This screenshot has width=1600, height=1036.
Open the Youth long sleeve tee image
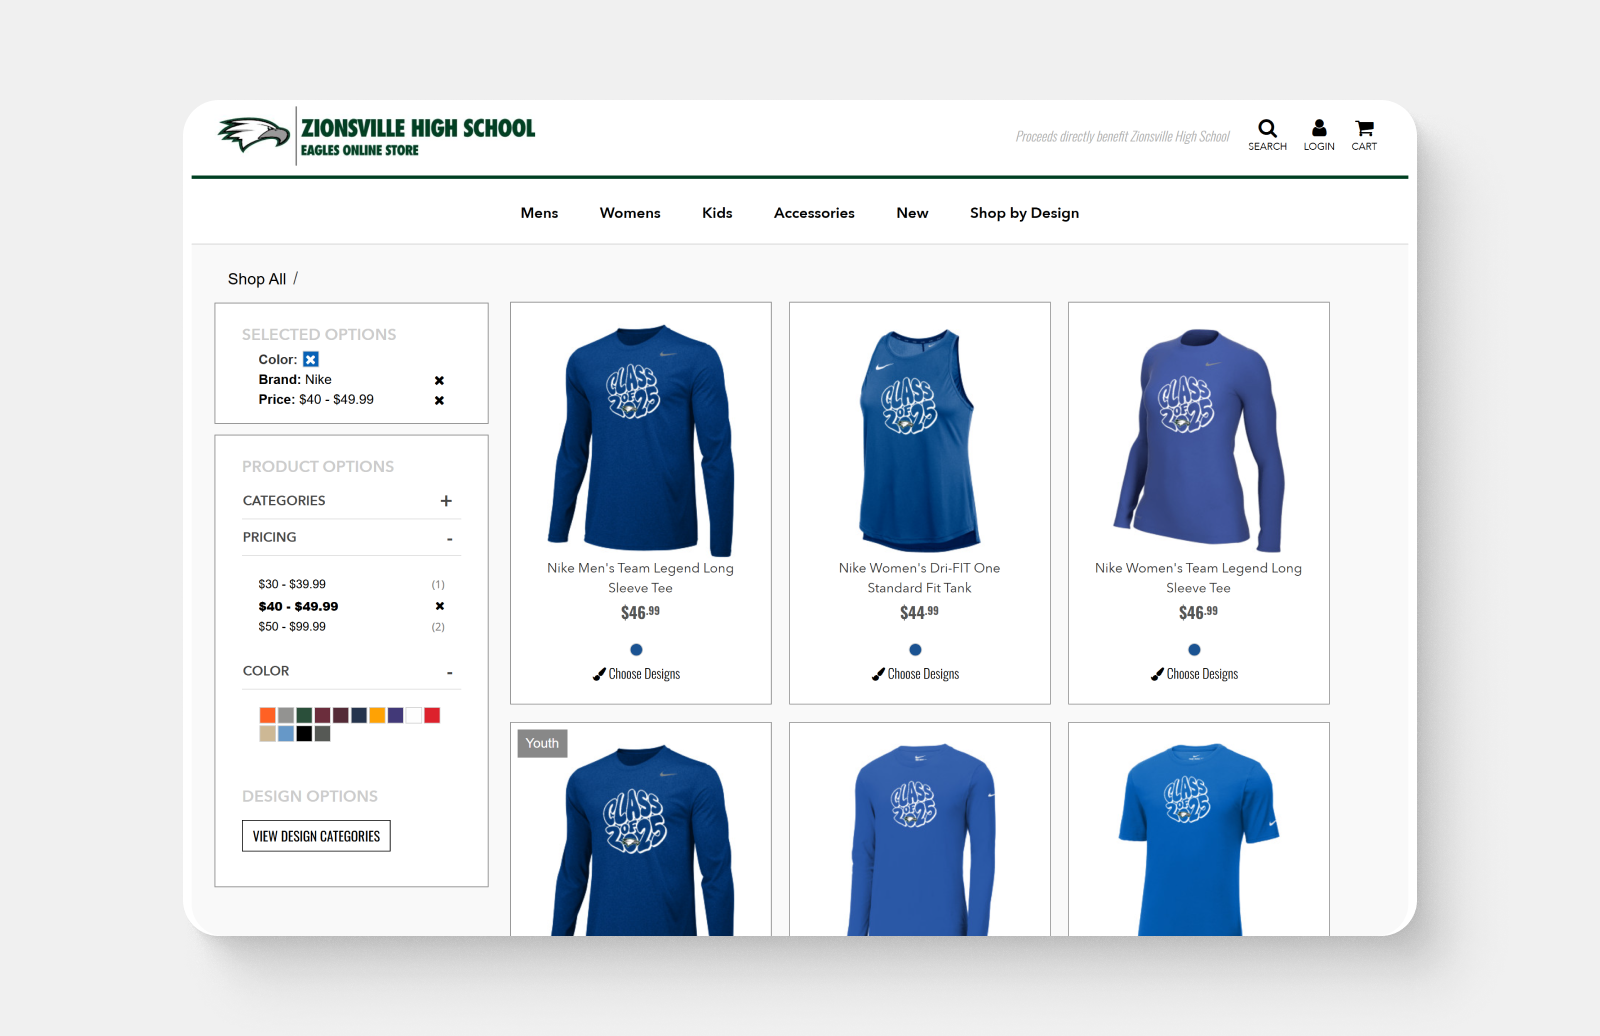(x=641, y=840)
